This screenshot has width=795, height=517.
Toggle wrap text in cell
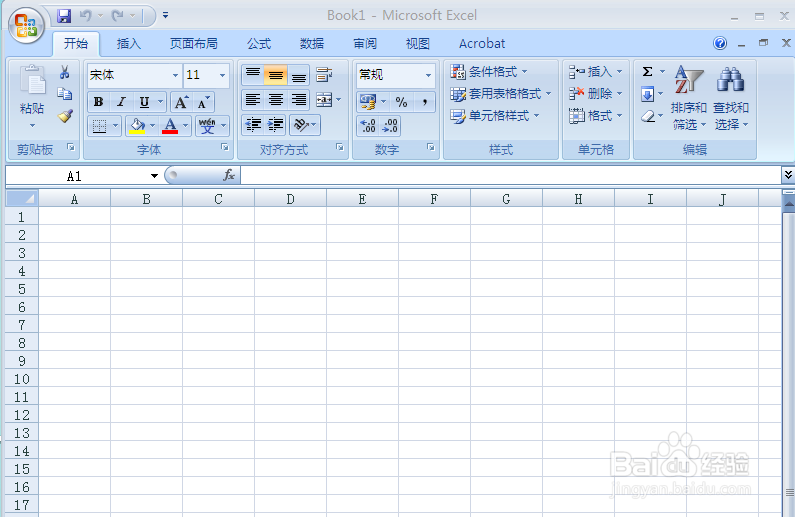[x=324, y=75]
